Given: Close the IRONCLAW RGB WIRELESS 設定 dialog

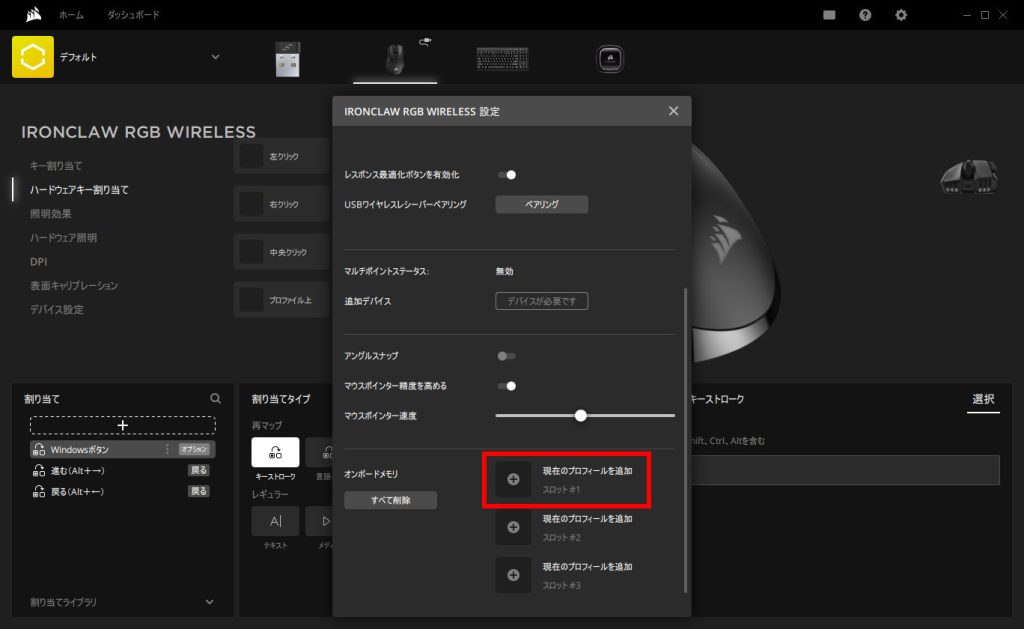Looking at the screenshot, I should [673, 111].
